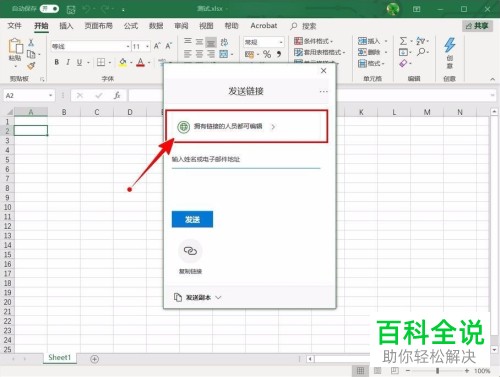Click the insert function fx icon
The image size is (500, 377).
point(117,96)
